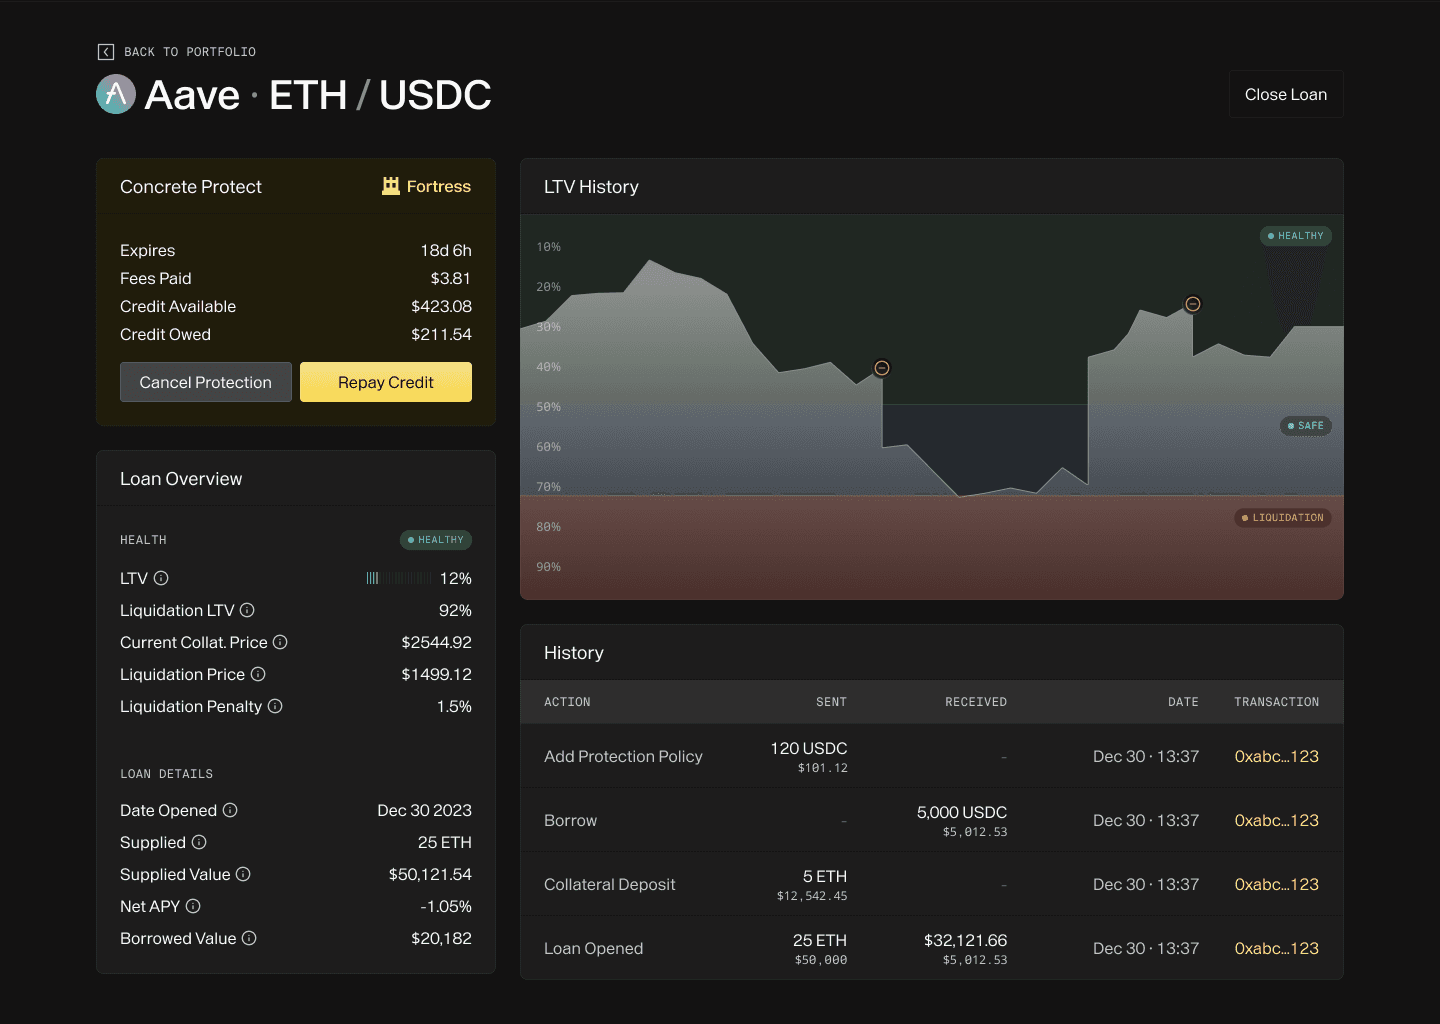Open the Borrowed Value info icon

(249, 938)
